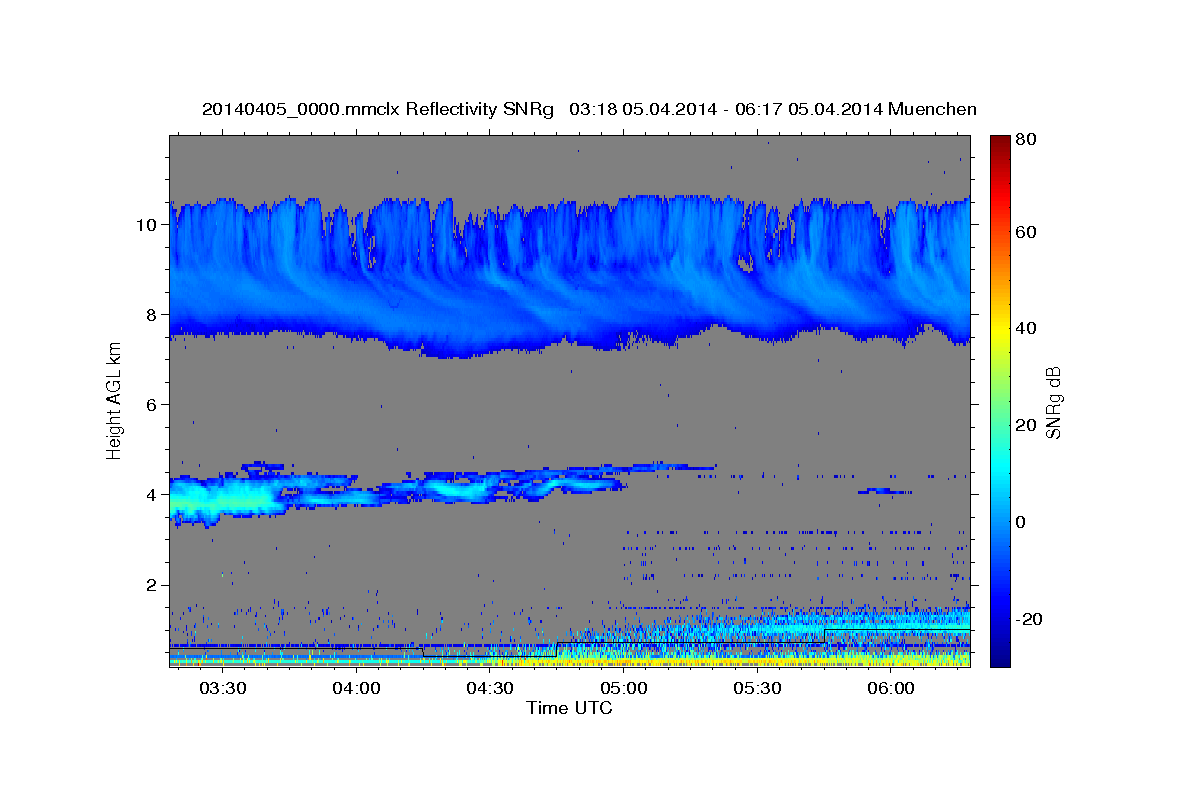This screenshot has width=1200, height=800.
Task: Select the '05:00' time tick label
Action: (624, 689)
